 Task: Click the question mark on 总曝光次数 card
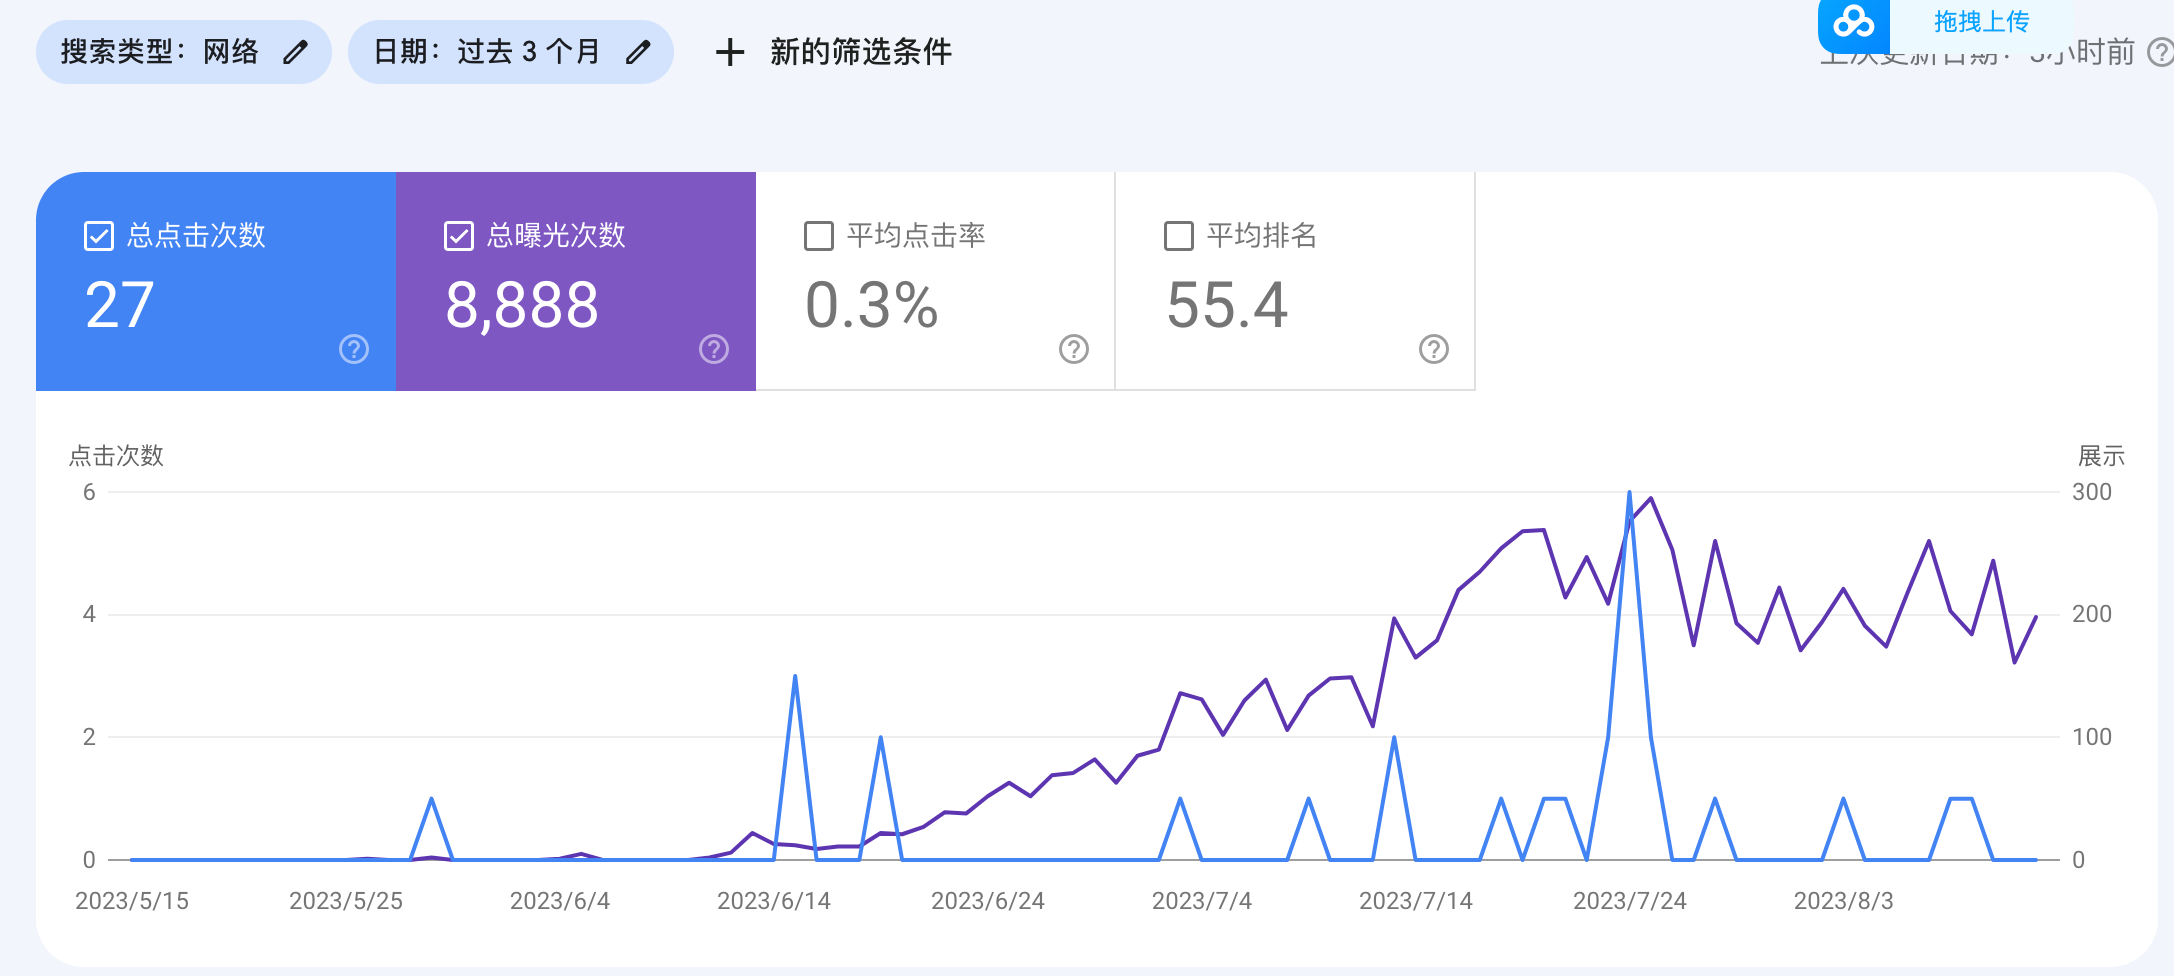pyautogui.click(x=713, y=349)
